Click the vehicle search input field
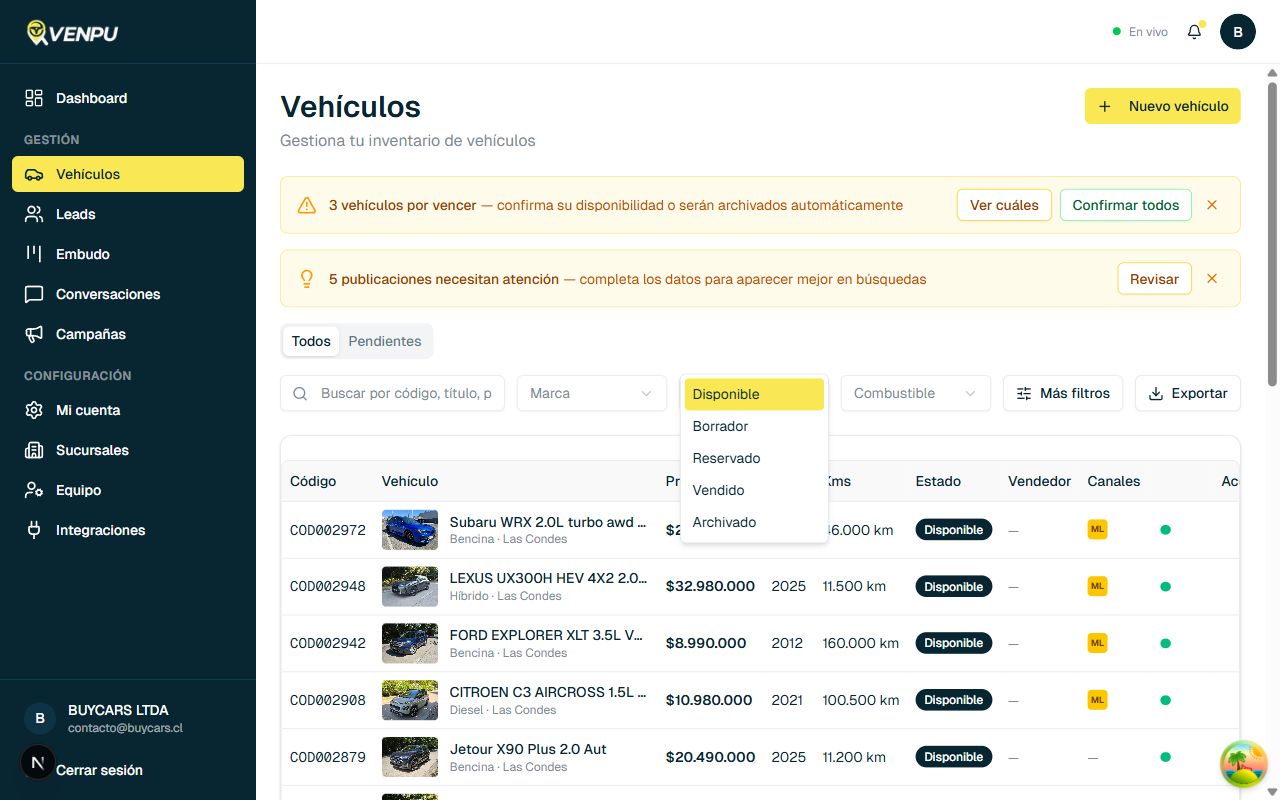Viewport: 1280px width, 800px height. (404, 393)
